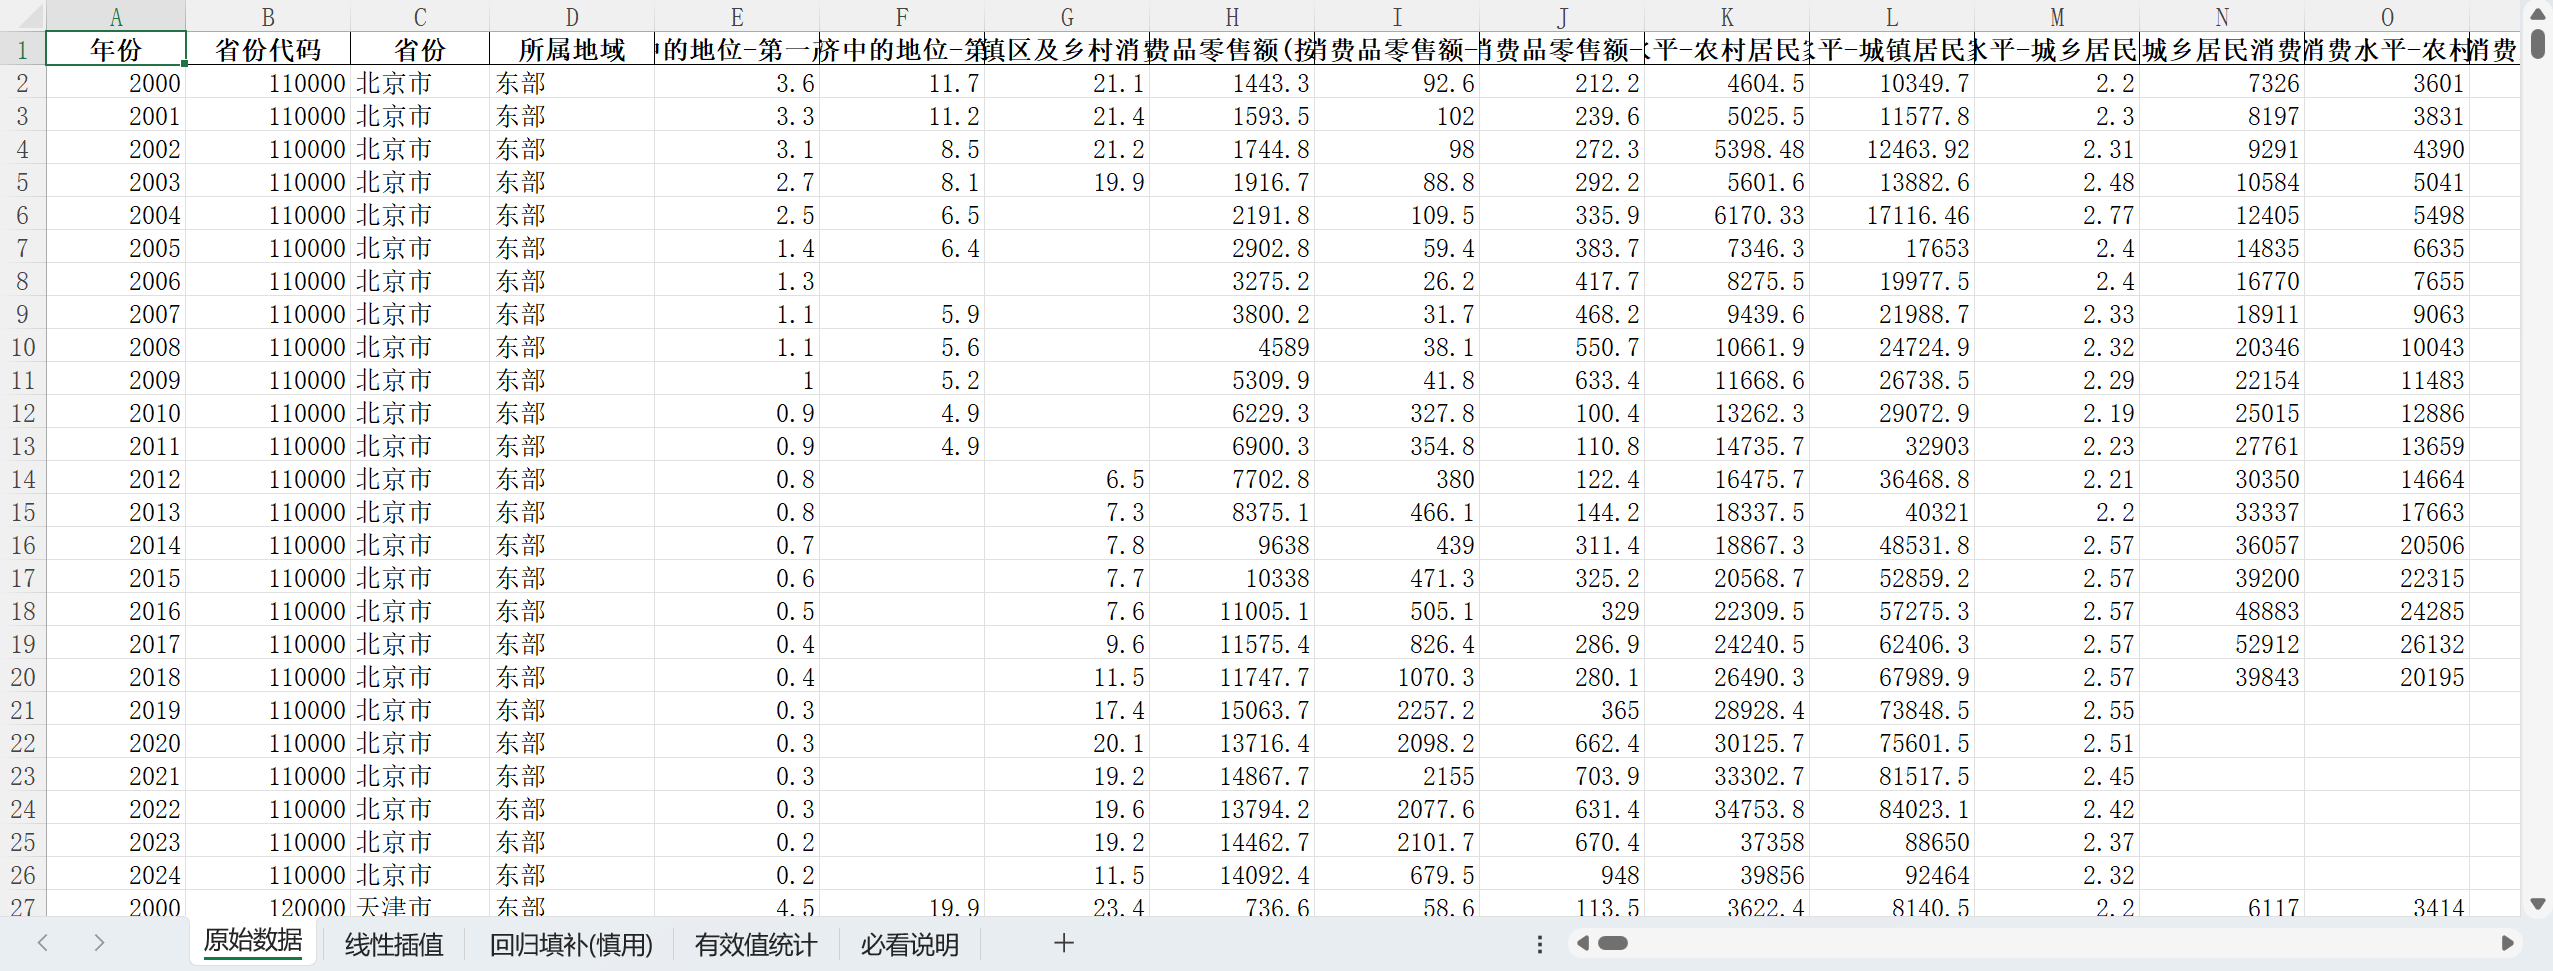
Task: Click the 年份 header cell A1
Action: pyautogui.click(x=115, y=50)
